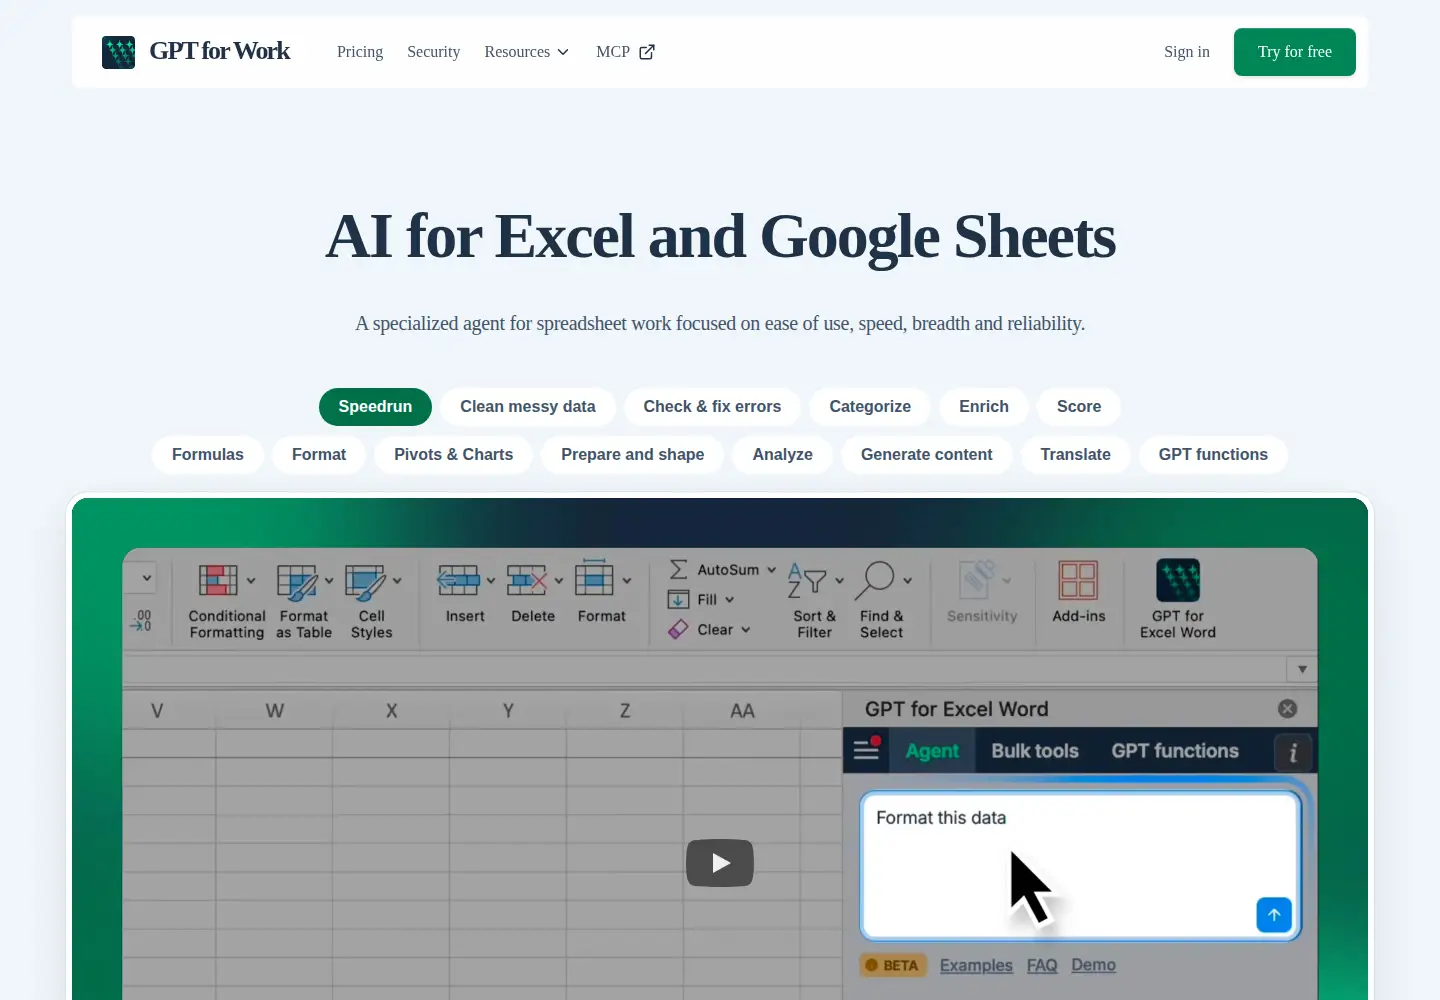
Task: Click the Conditional Formatting icon
Action: click(218, 580)
